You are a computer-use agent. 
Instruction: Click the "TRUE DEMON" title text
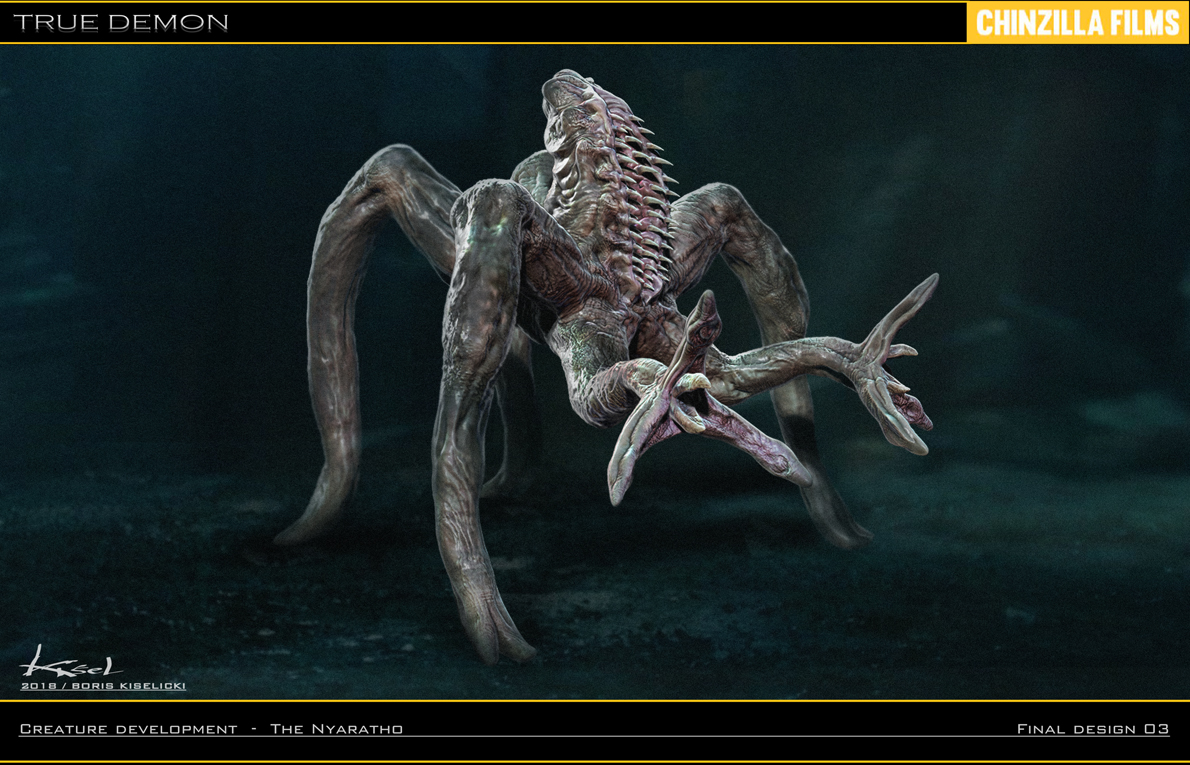tap(121, 22)
